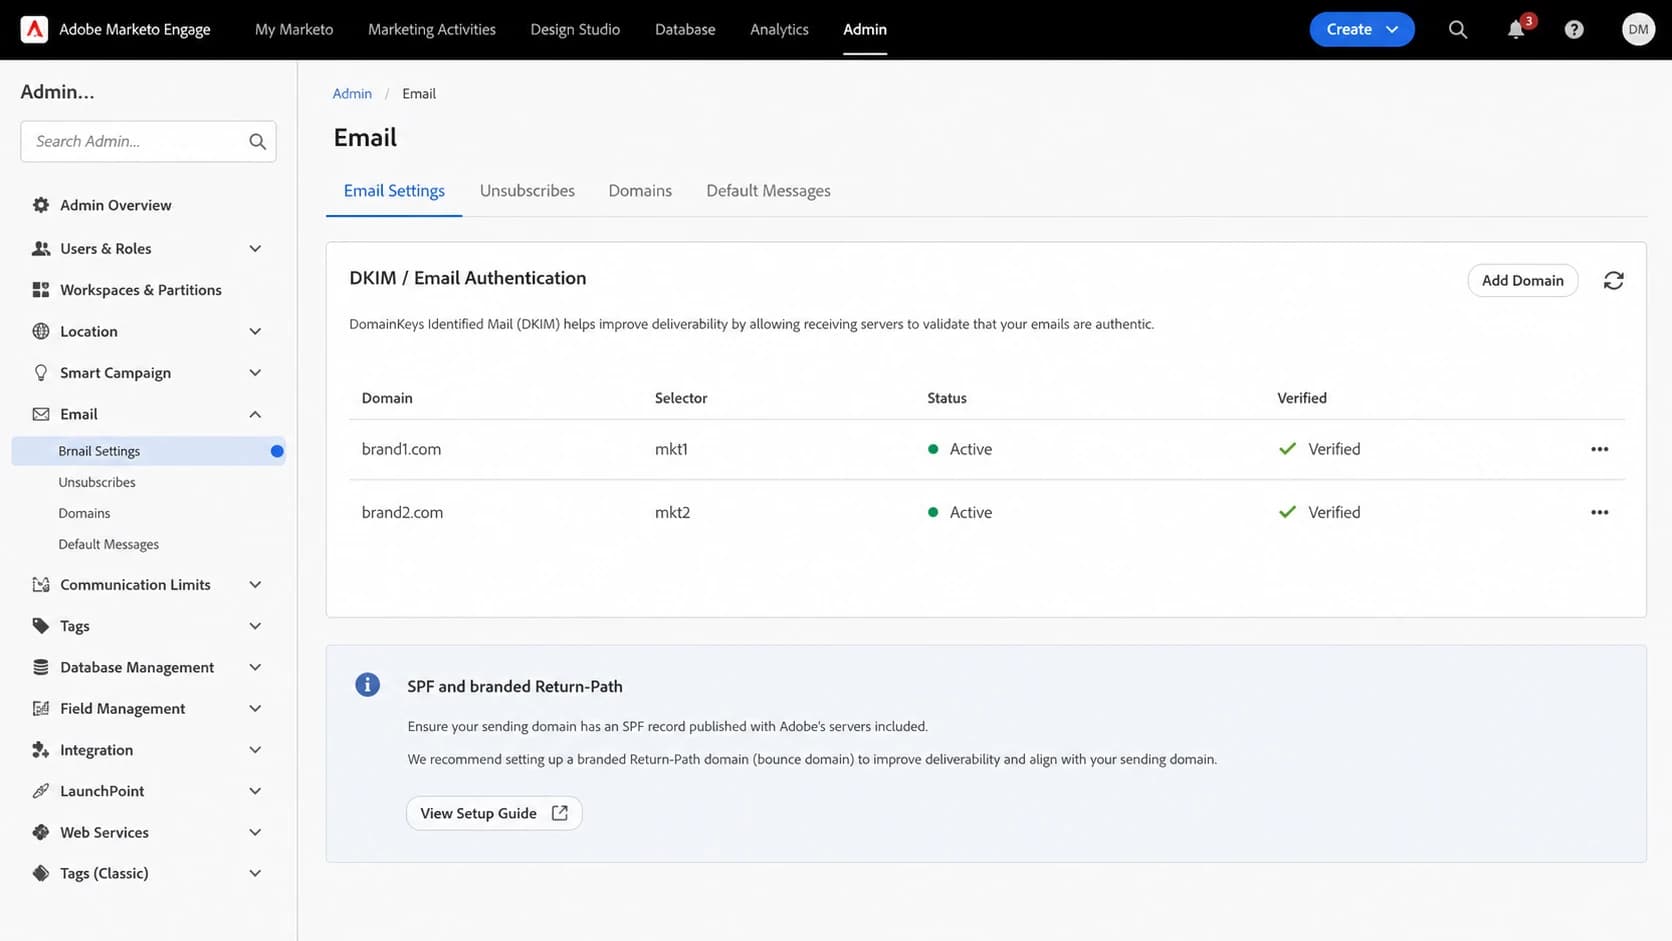Image resolution: width=1672 pixels, height=941 pixels.
Task: Click the Admin Overview gear icon
Action: (x=41, y=205)
